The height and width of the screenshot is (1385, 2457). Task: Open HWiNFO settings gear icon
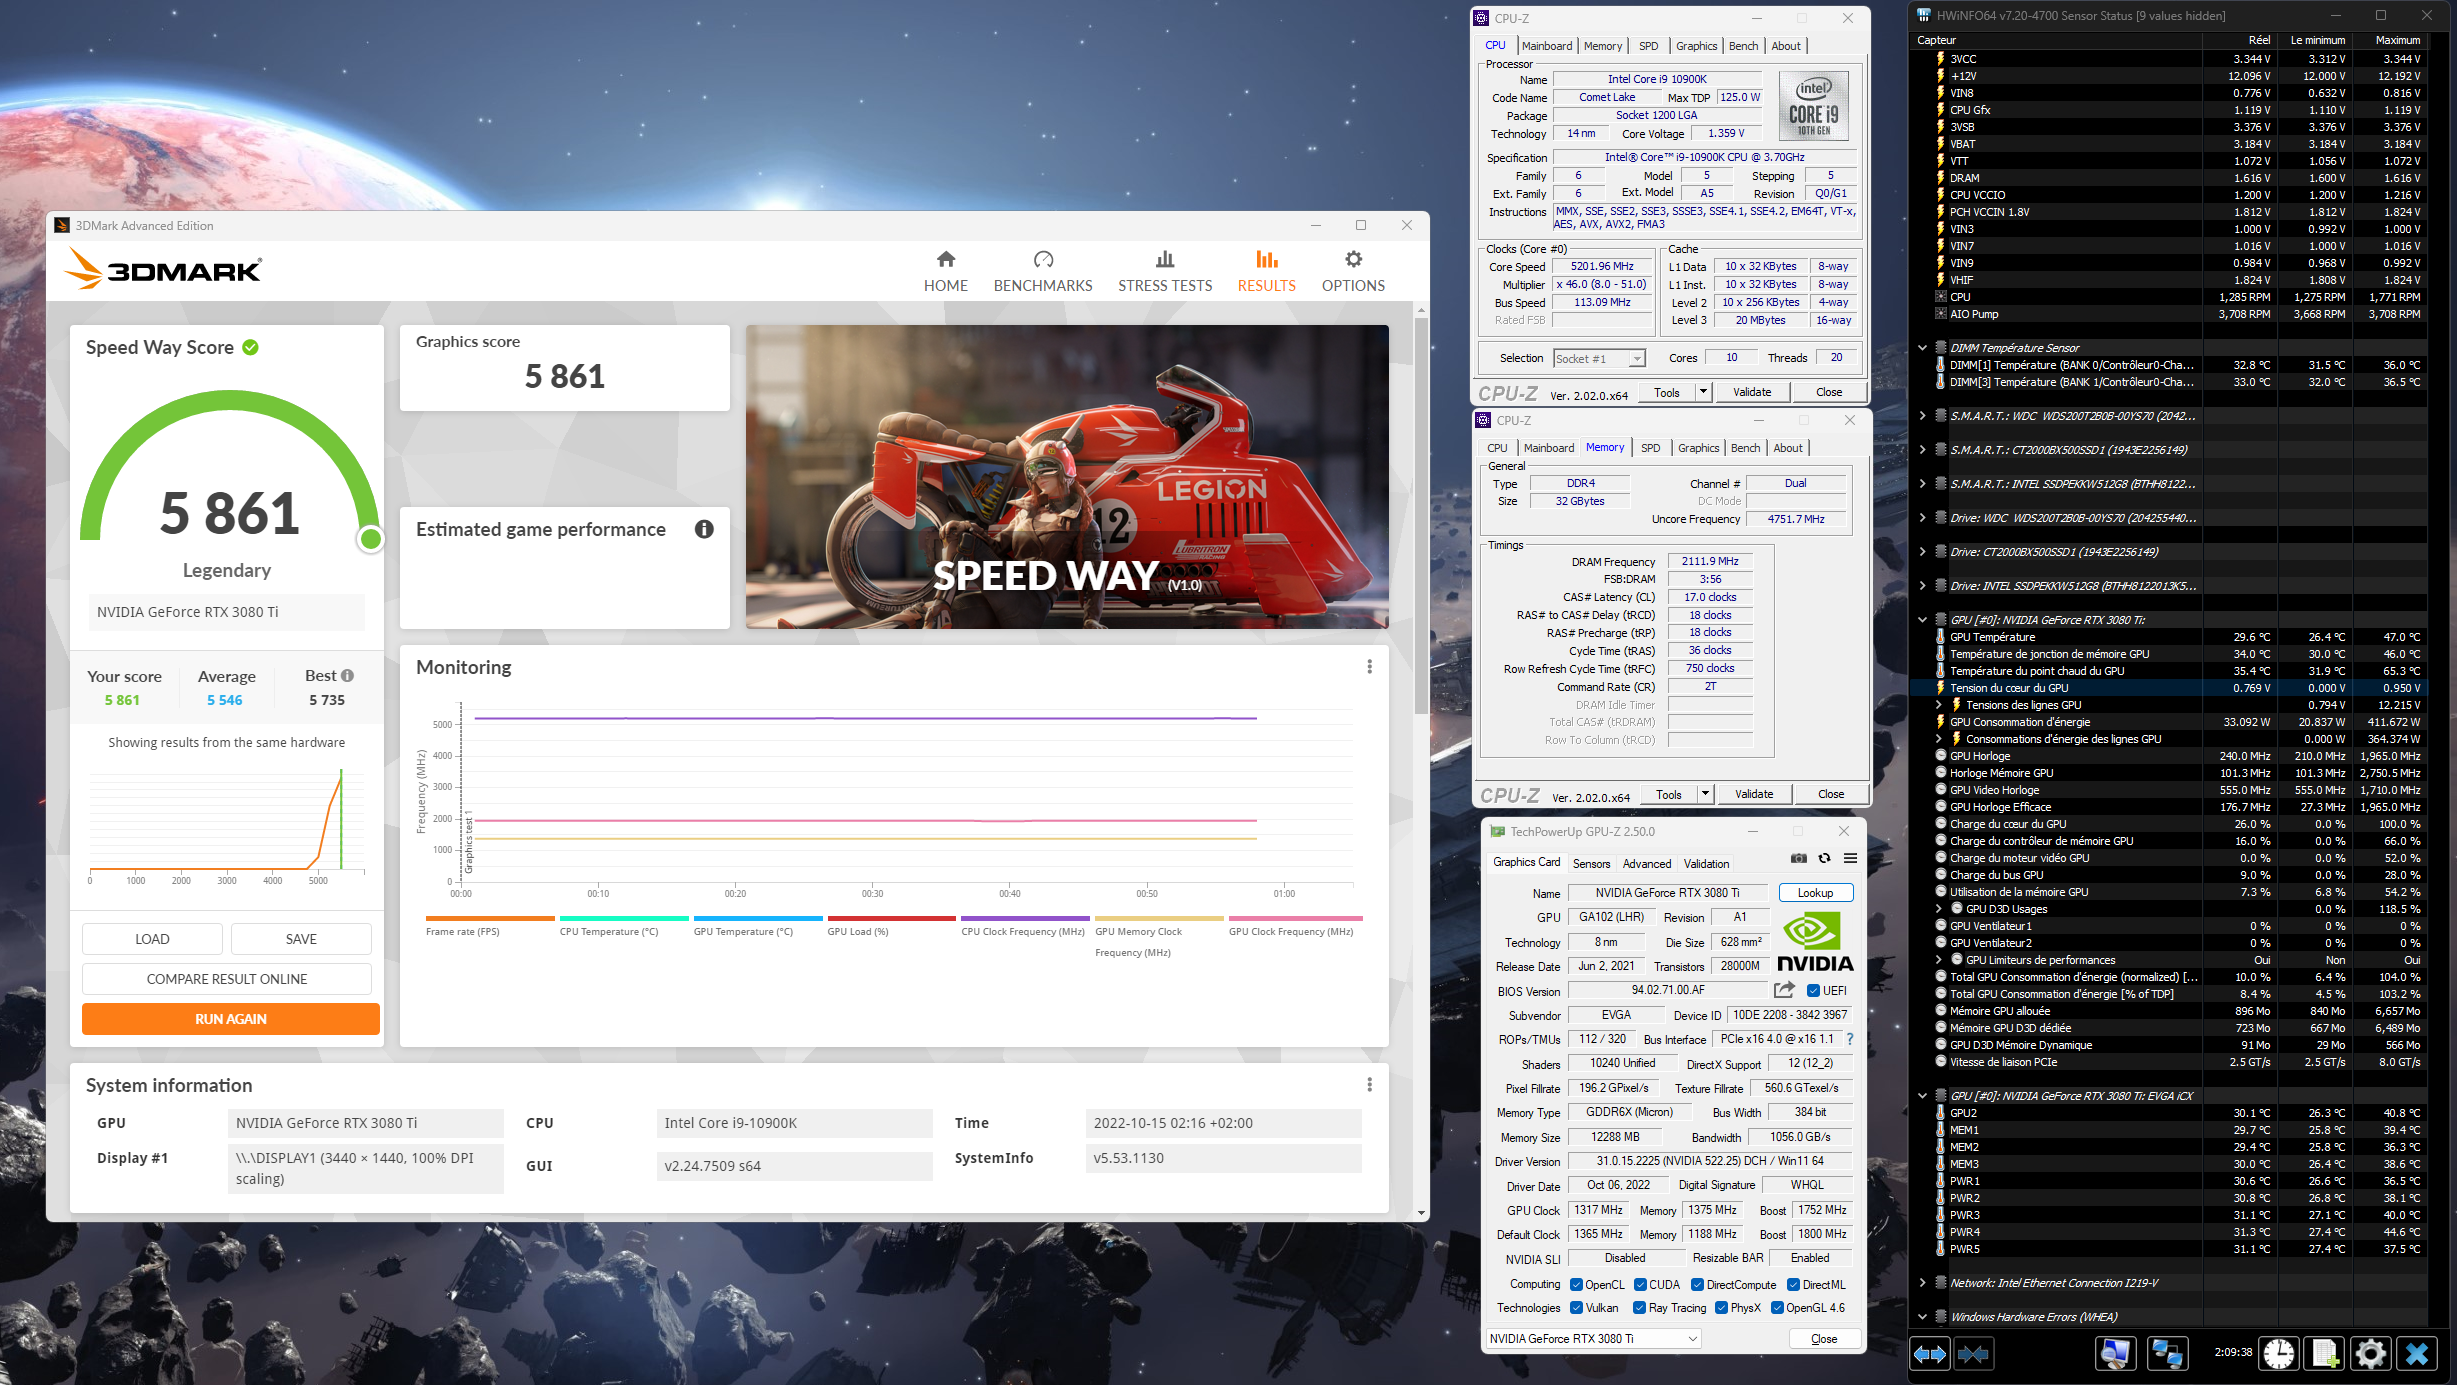(x=2370, y=1354)
